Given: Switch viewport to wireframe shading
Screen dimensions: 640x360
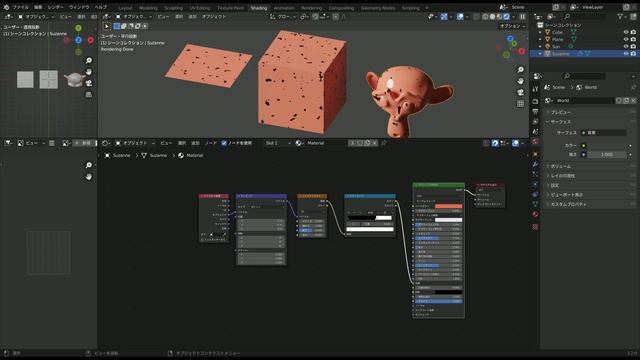Looking at the screenshot, I should (485, 17).
